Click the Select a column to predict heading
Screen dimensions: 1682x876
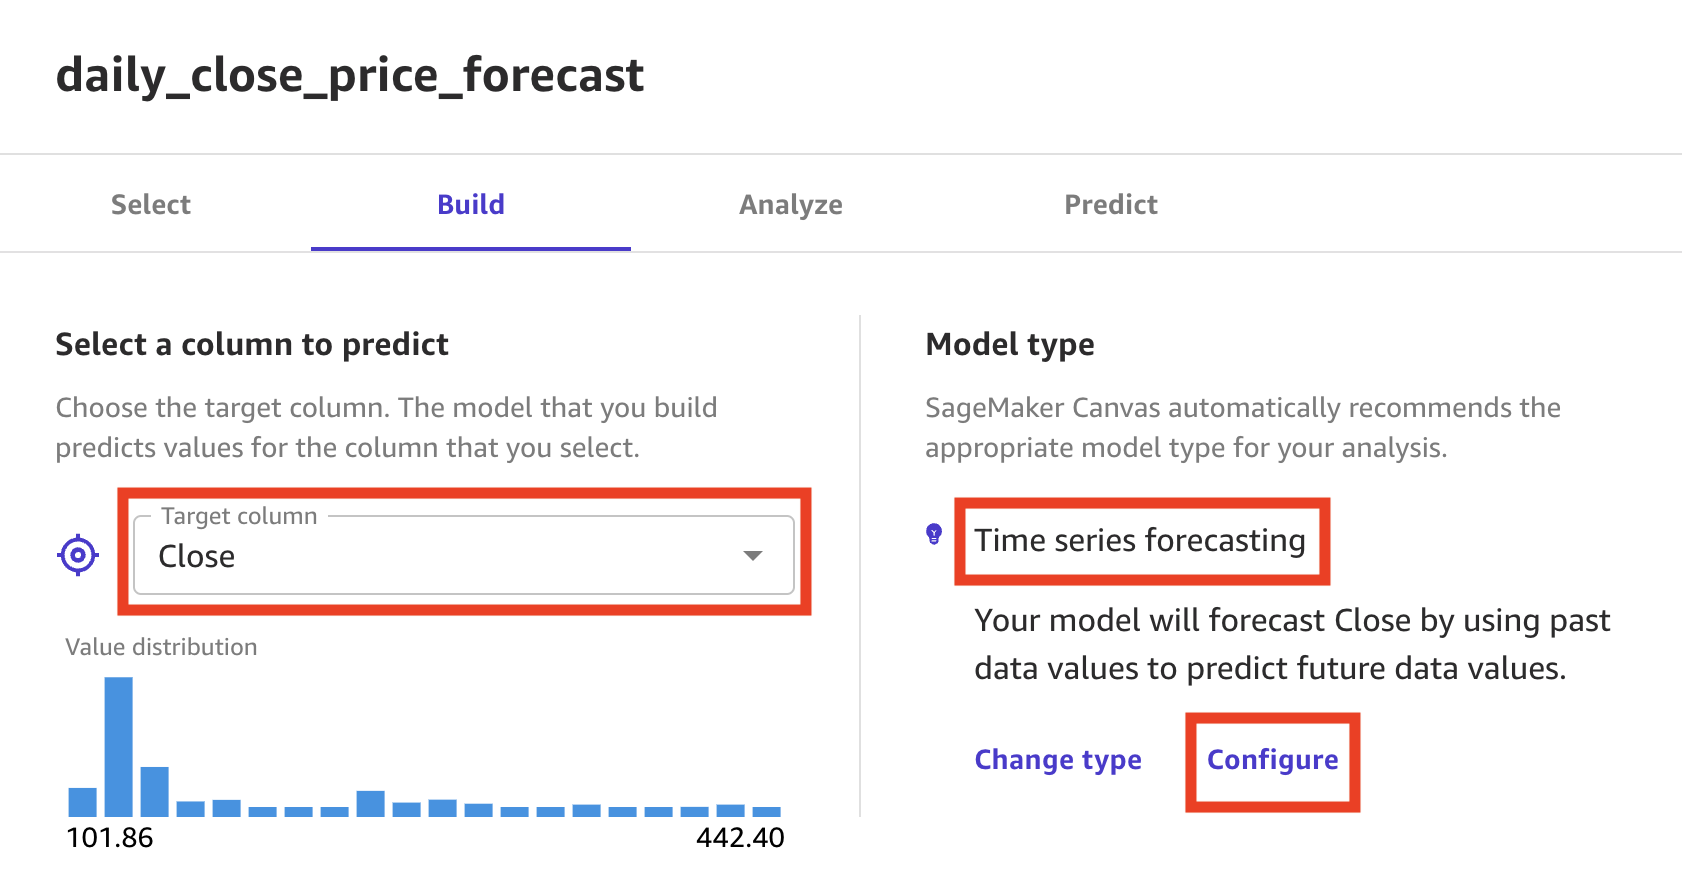(x=252, y=345)
